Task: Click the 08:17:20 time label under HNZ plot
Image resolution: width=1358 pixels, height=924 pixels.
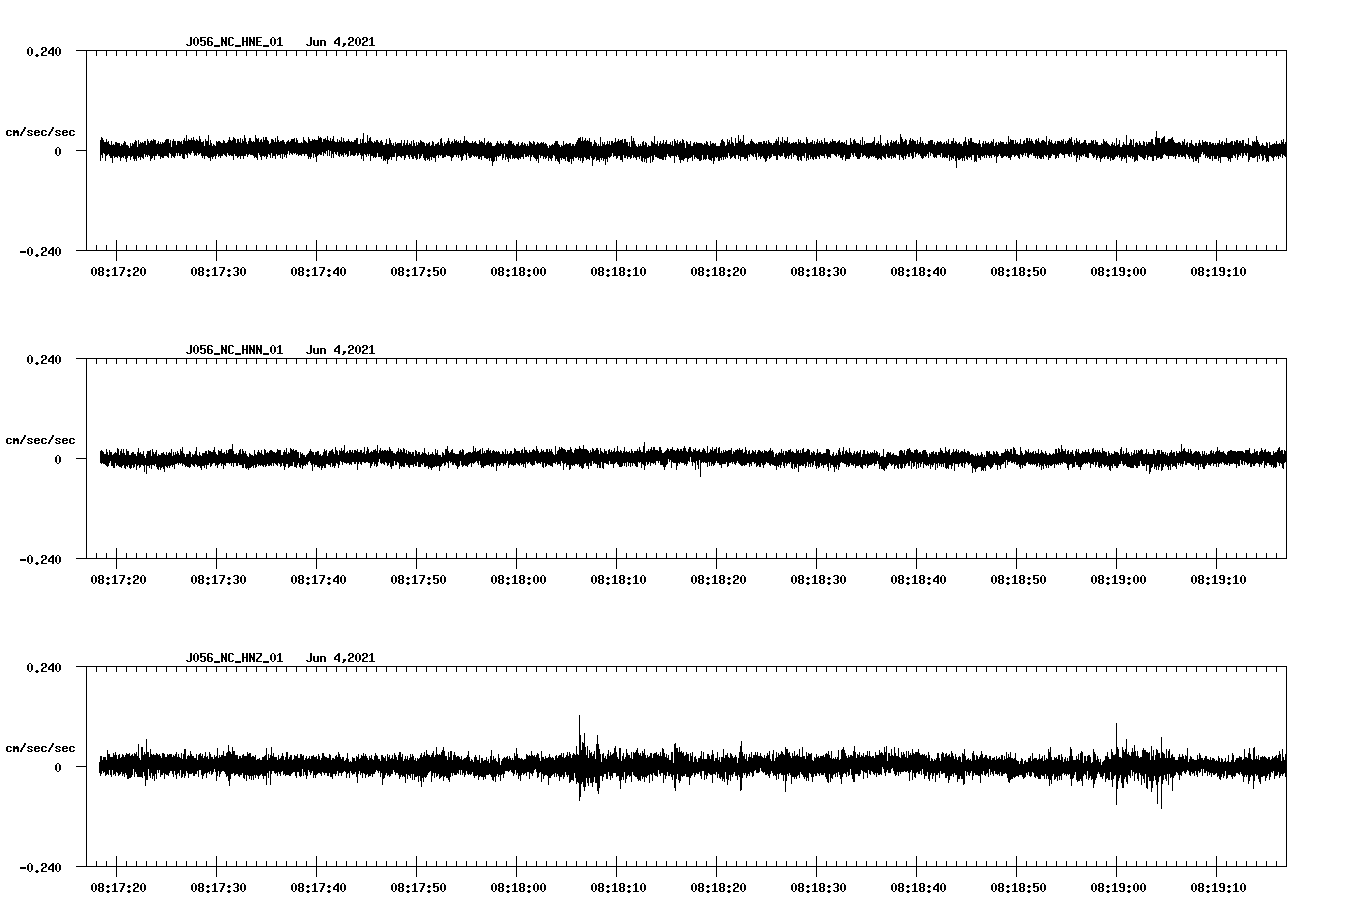Action: [x=118, y=888]
